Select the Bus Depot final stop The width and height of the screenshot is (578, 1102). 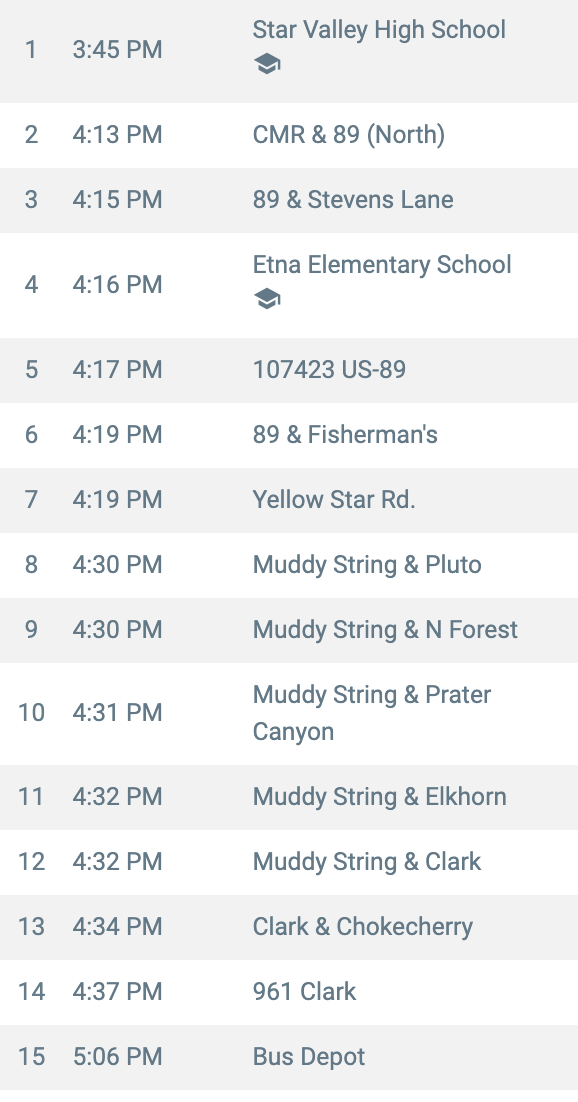[x=289, y=1057]
